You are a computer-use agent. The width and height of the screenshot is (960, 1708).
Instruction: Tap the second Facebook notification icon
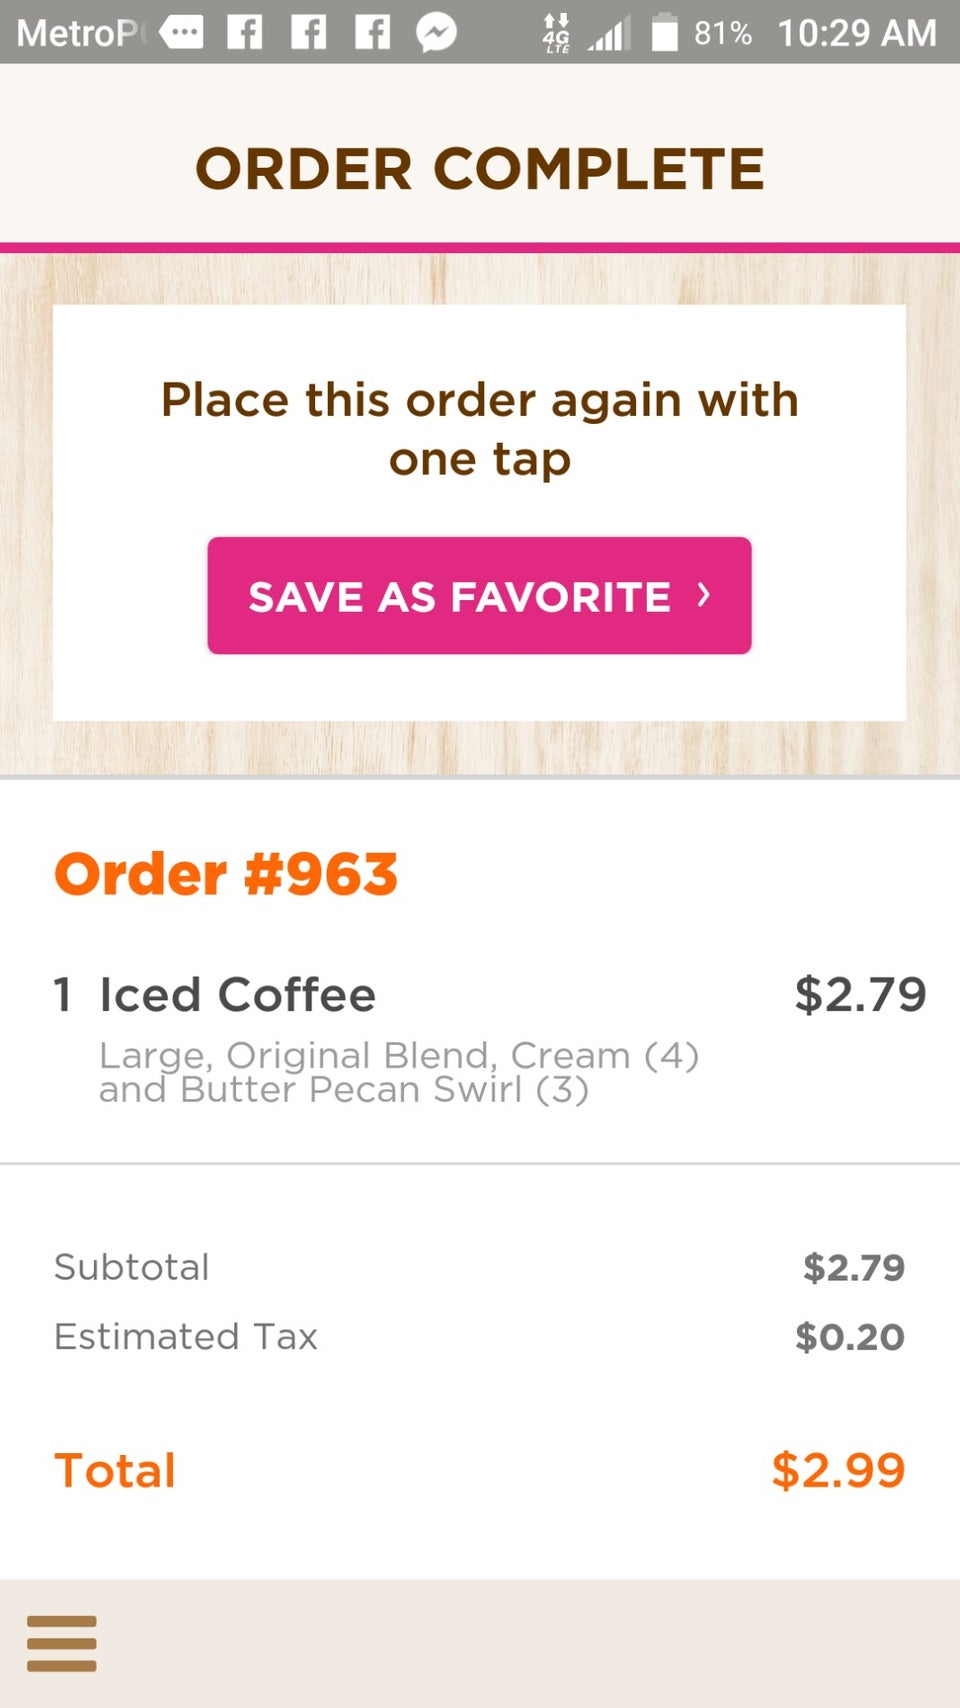(x=309, y=31)
